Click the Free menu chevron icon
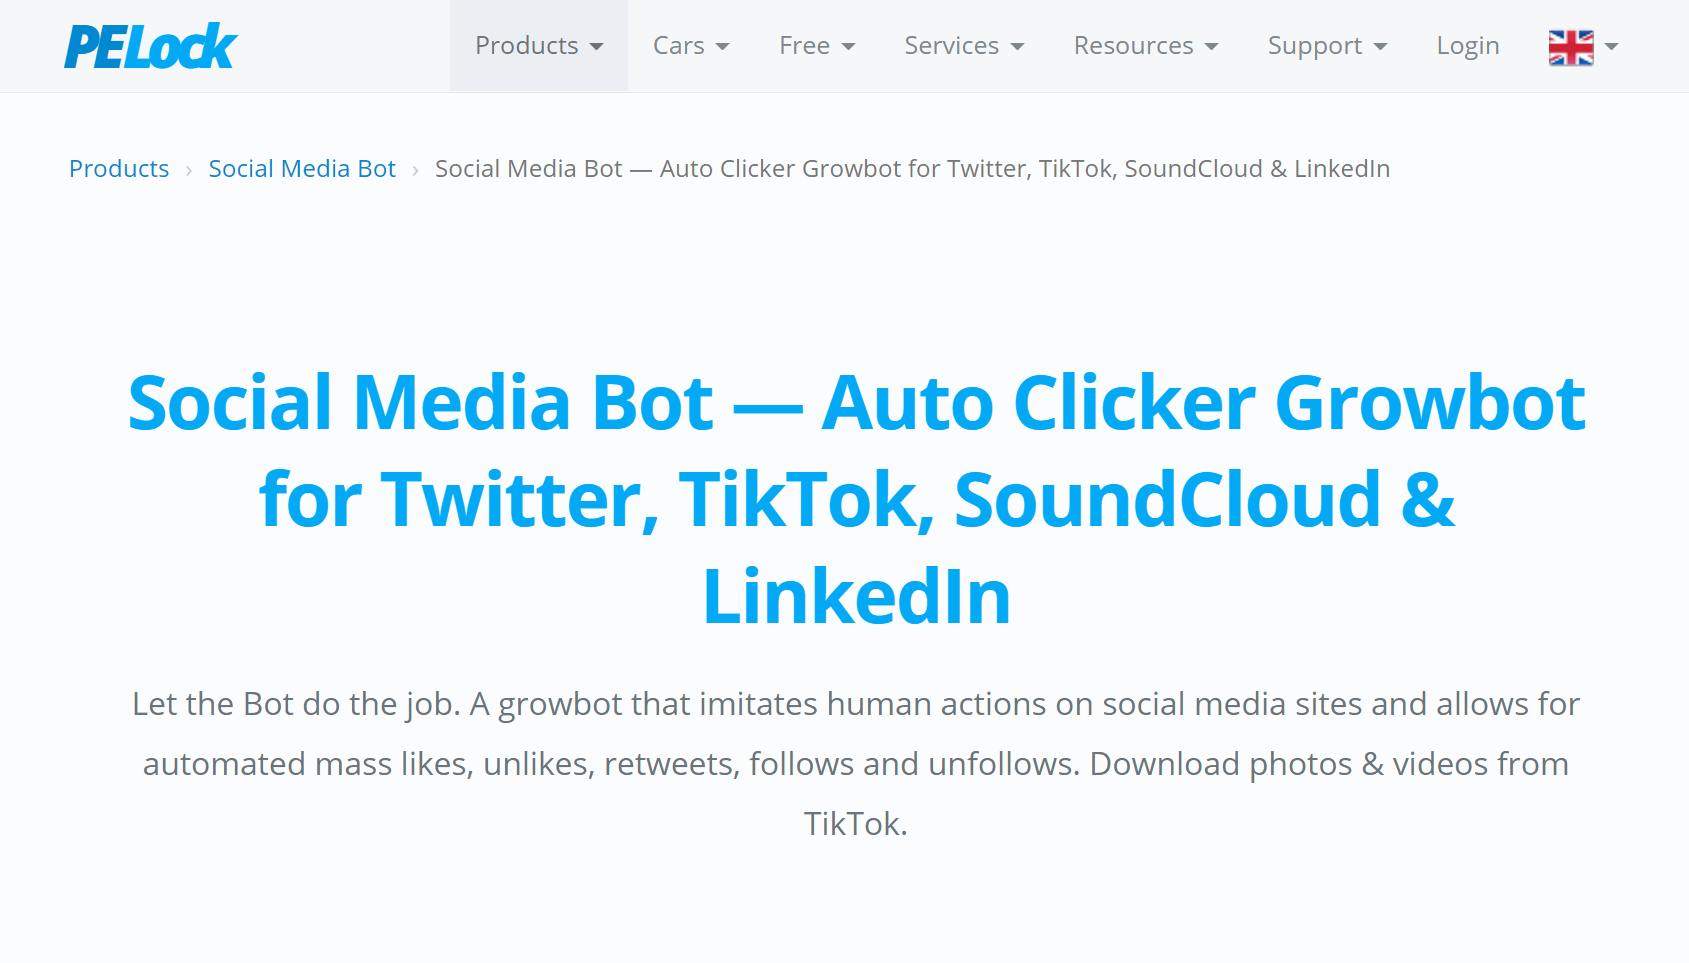 point(849,46)
